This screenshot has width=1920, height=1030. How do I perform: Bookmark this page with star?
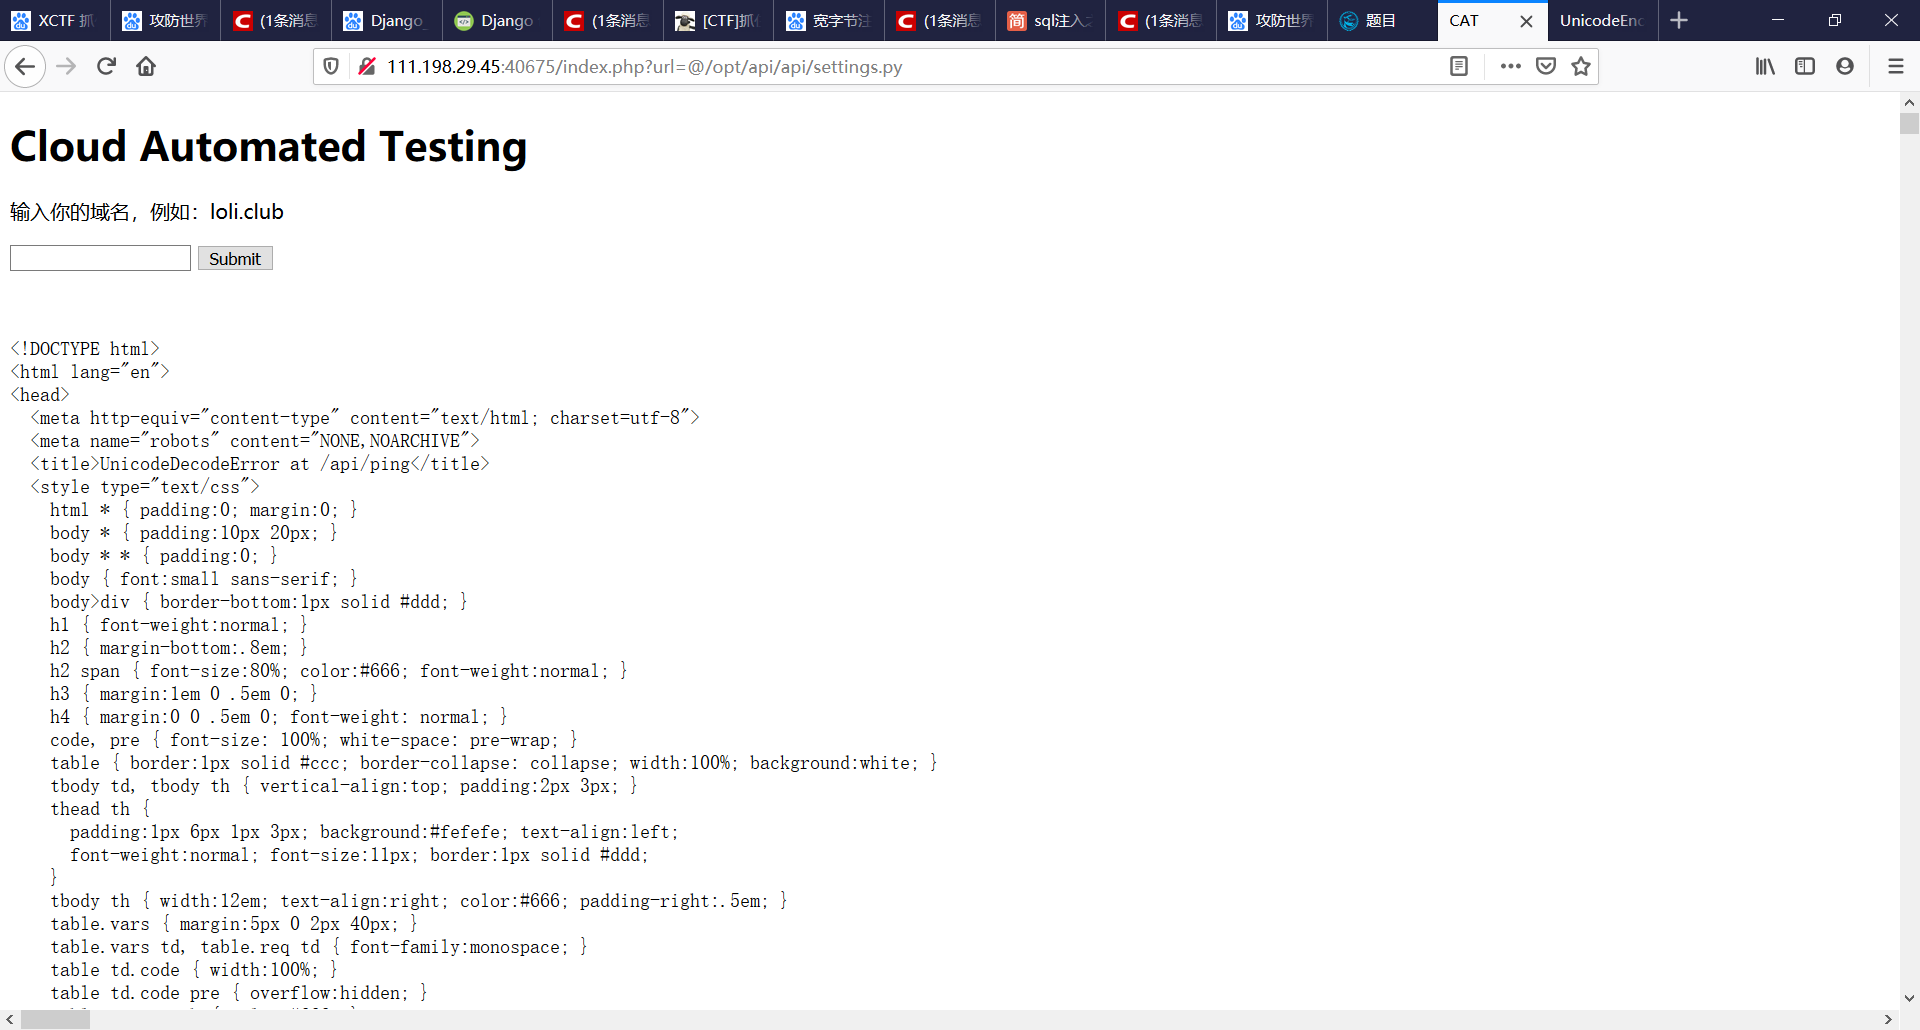pyautogui.click(x=1581, y=67)
